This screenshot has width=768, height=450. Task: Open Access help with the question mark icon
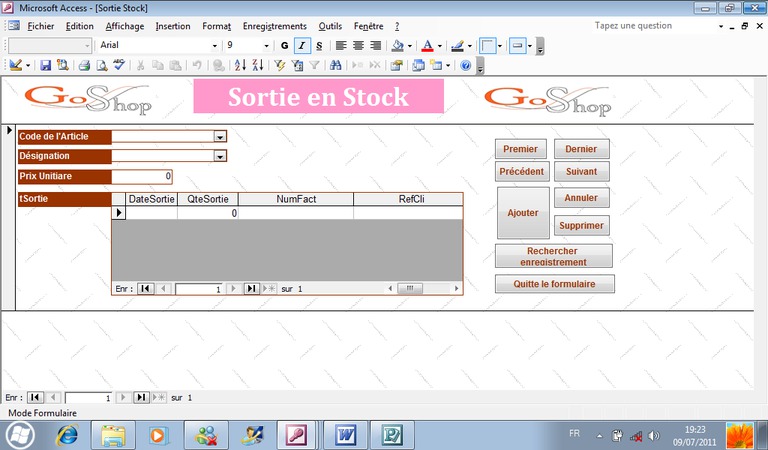[465, 65]
